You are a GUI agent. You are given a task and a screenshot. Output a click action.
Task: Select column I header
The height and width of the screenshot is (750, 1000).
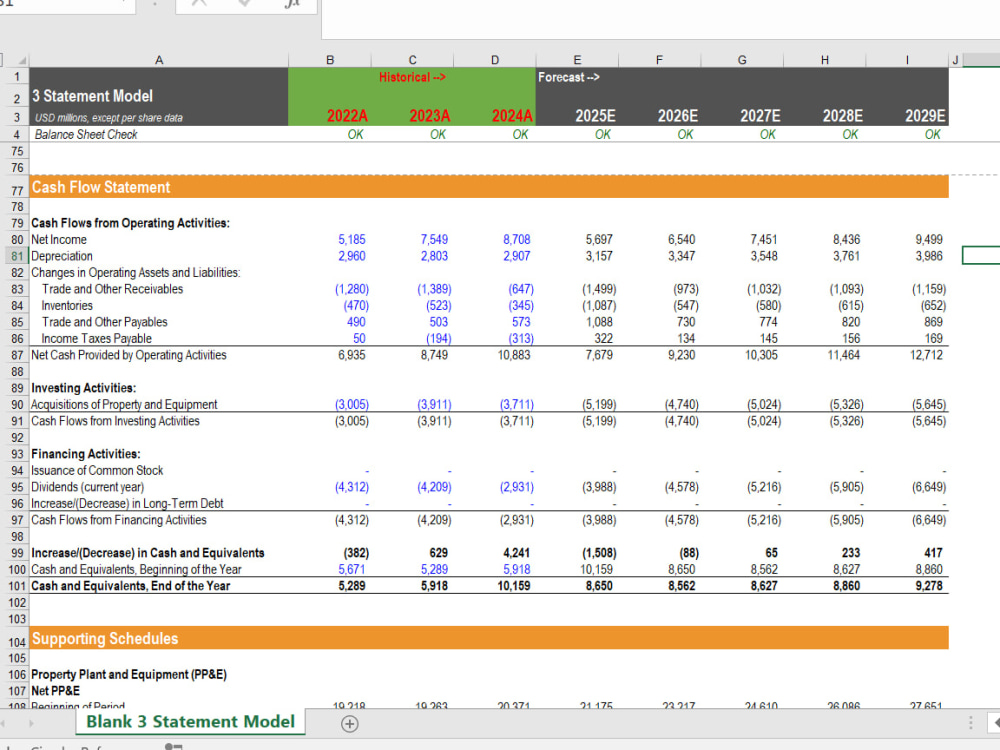coord(907,60)
